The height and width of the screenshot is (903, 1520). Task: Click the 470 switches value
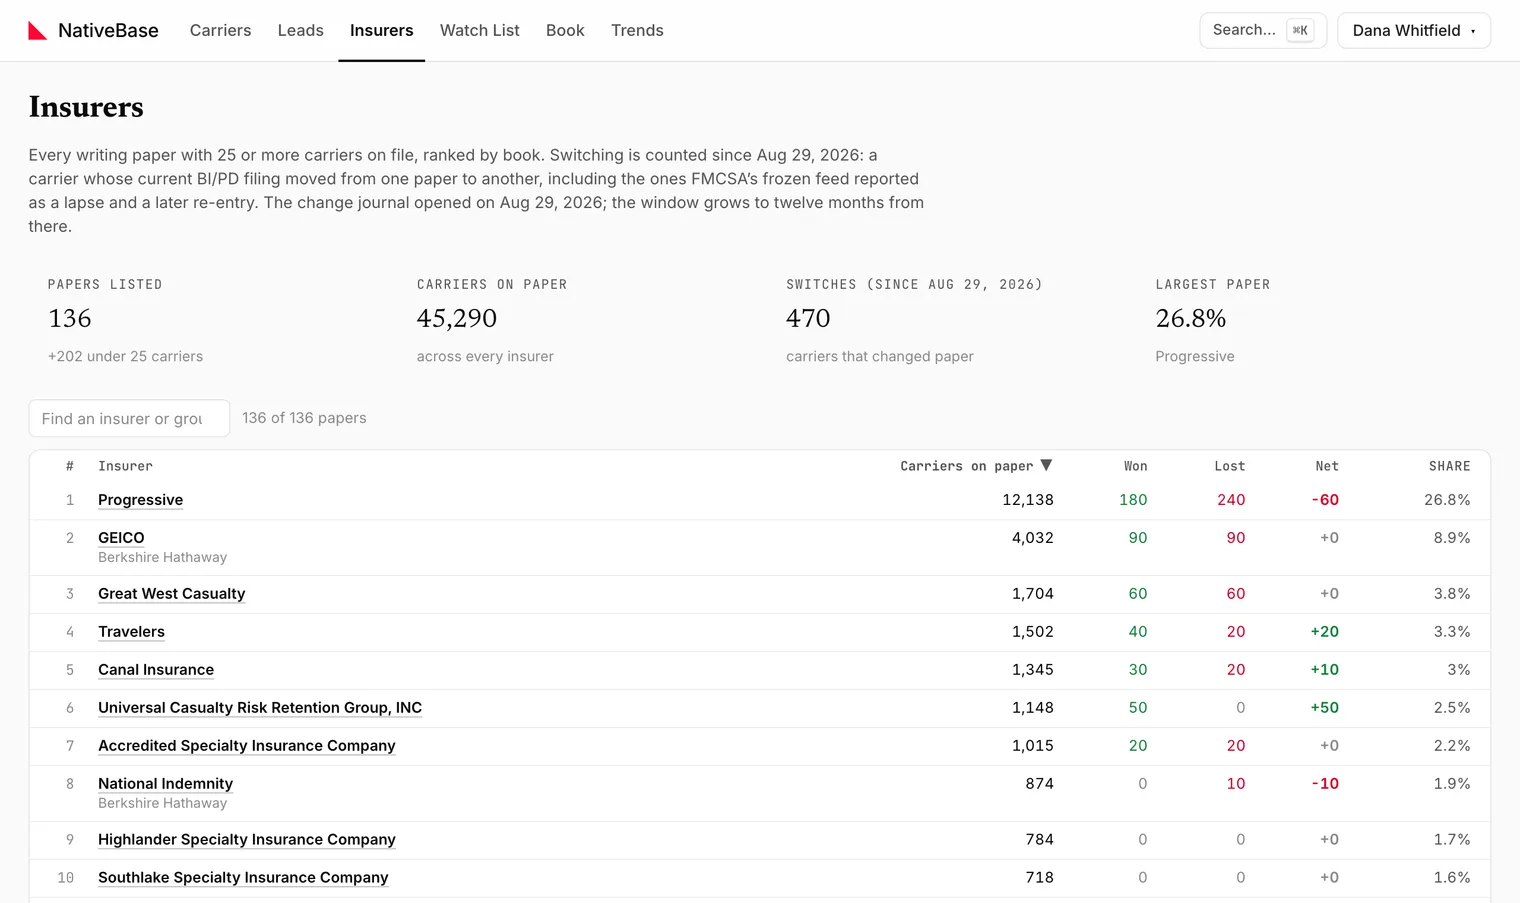(808, 318)
